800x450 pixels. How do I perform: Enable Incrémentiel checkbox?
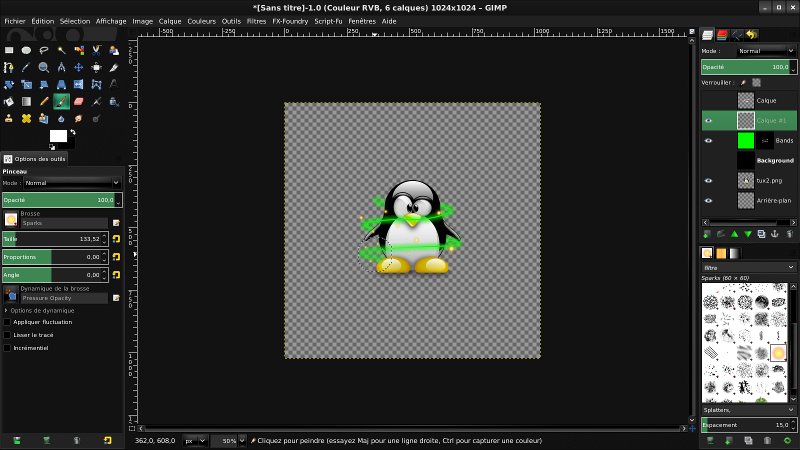click(x=7, y=348)
